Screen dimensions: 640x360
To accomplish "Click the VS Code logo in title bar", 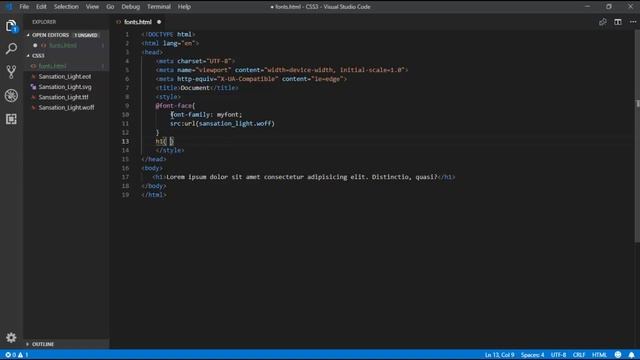I will tap(9, 7).
